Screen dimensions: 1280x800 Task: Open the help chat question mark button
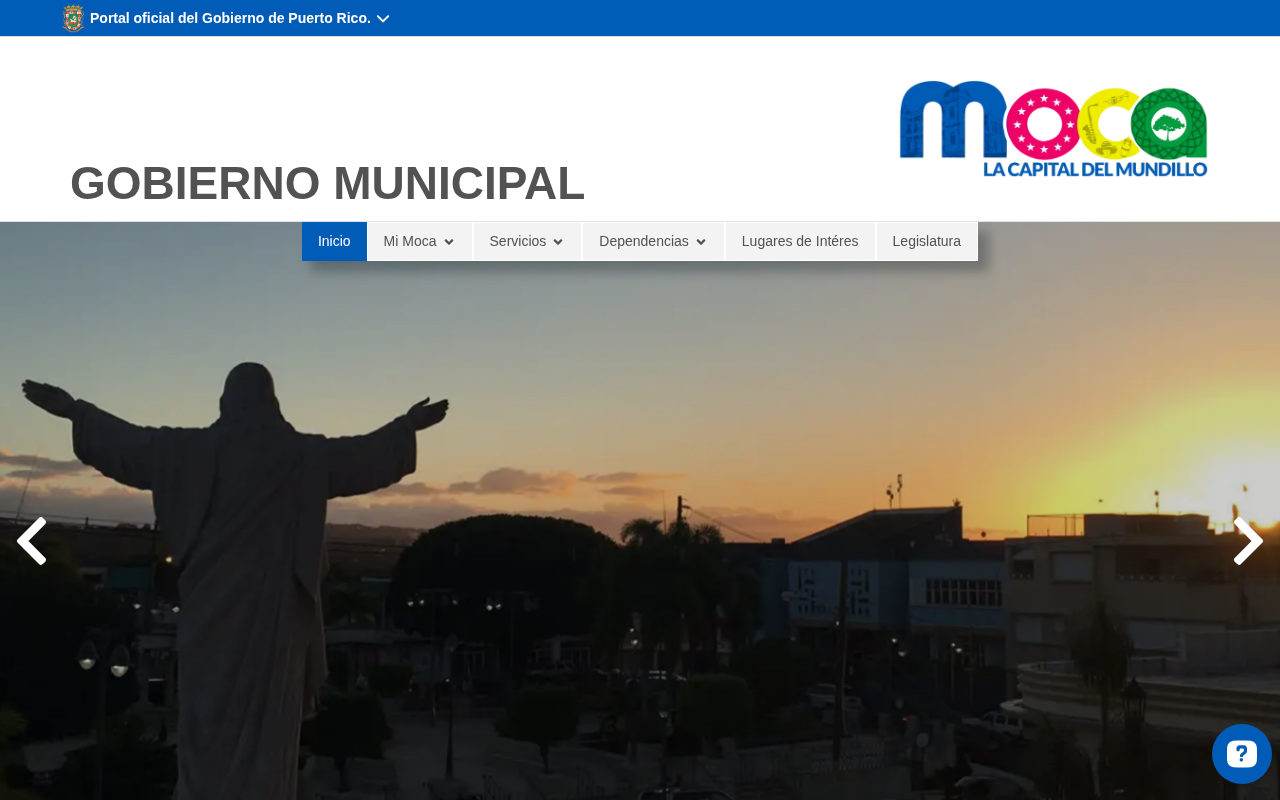pyautogui.click(x=1242, y=754)
